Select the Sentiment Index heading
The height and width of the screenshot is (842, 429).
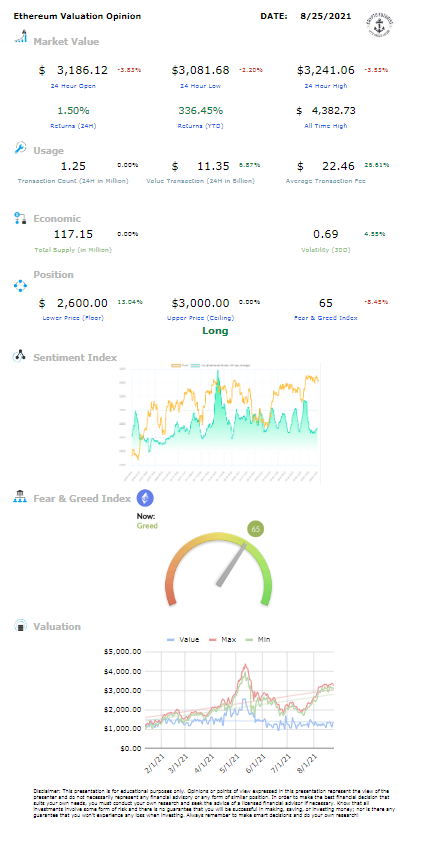(x=75, y=357)
